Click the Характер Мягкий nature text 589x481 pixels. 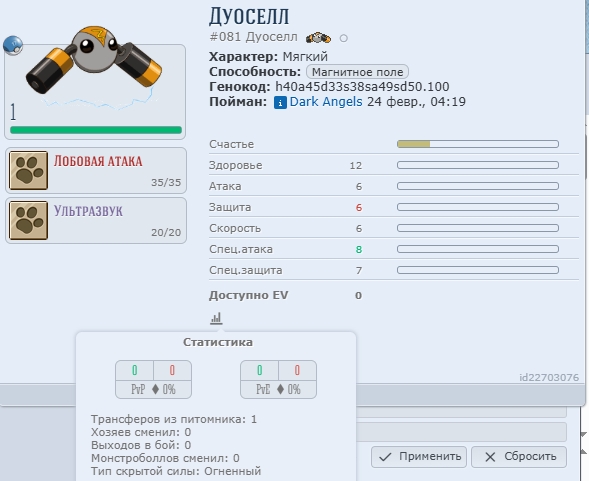tap(268, 57)
